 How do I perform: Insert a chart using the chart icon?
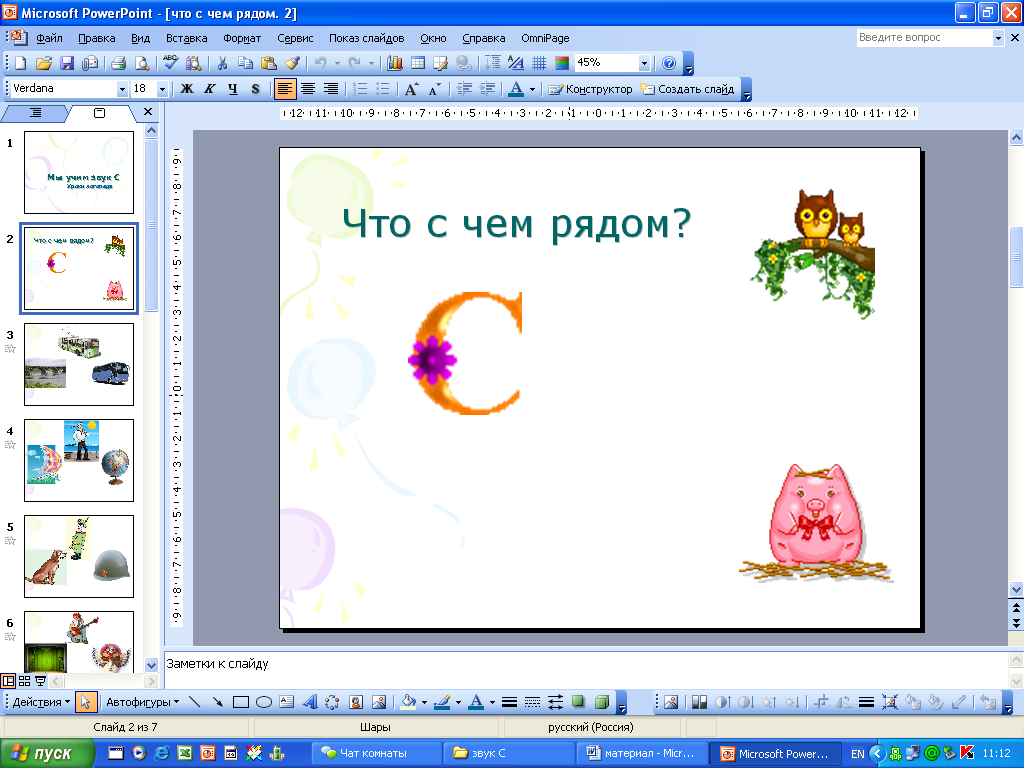point(394,63)
